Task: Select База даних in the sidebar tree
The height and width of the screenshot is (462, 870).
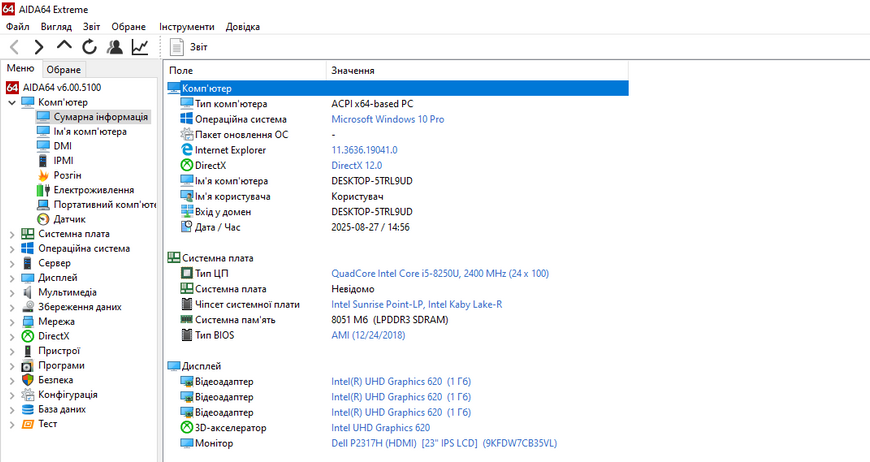Action: (x=62, y=409)
